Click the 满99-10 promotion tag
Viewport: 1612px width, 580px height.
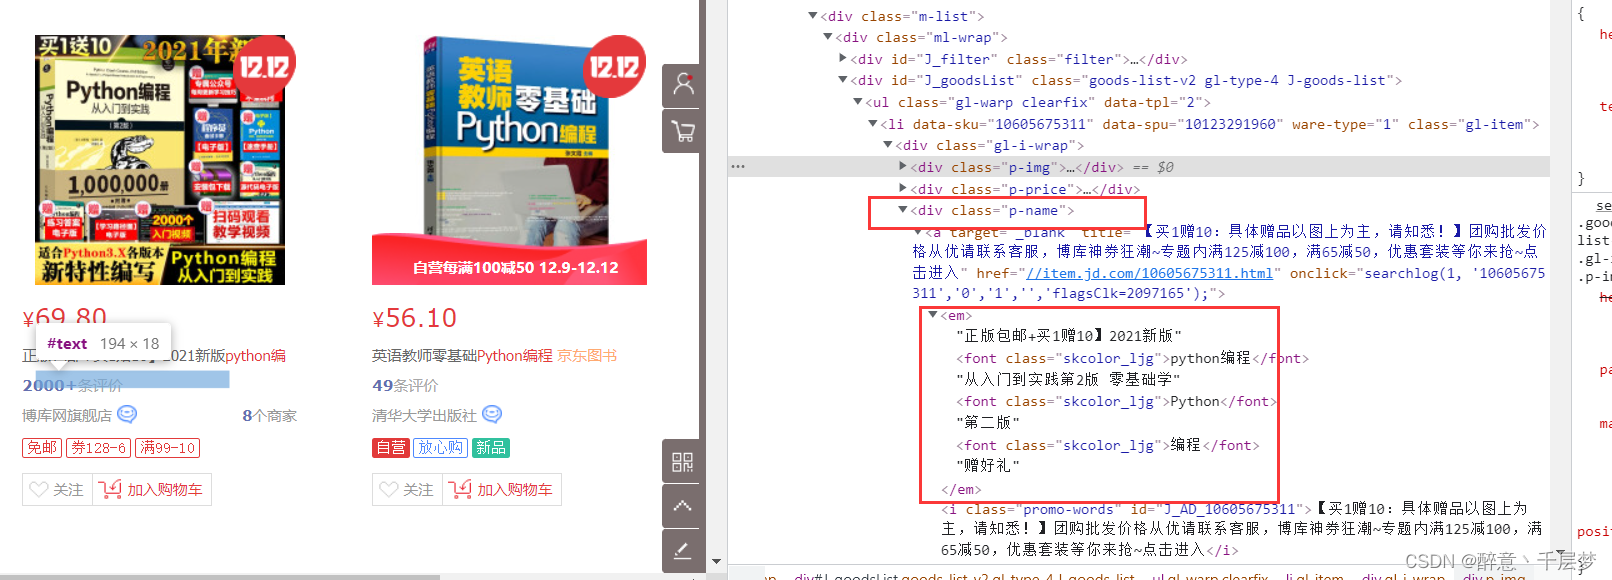pyautogui.click(x=168, y=448)
